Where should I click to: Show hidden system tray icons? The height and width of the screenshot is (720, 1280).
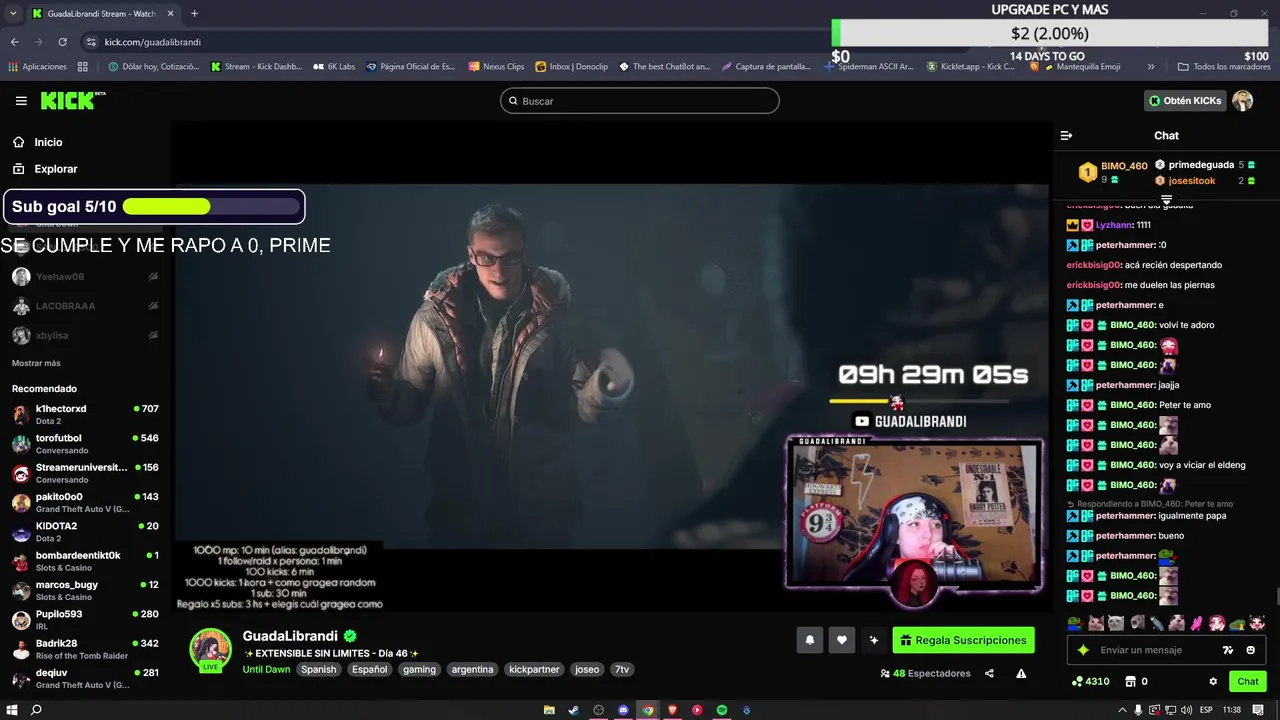(1122, 710)
